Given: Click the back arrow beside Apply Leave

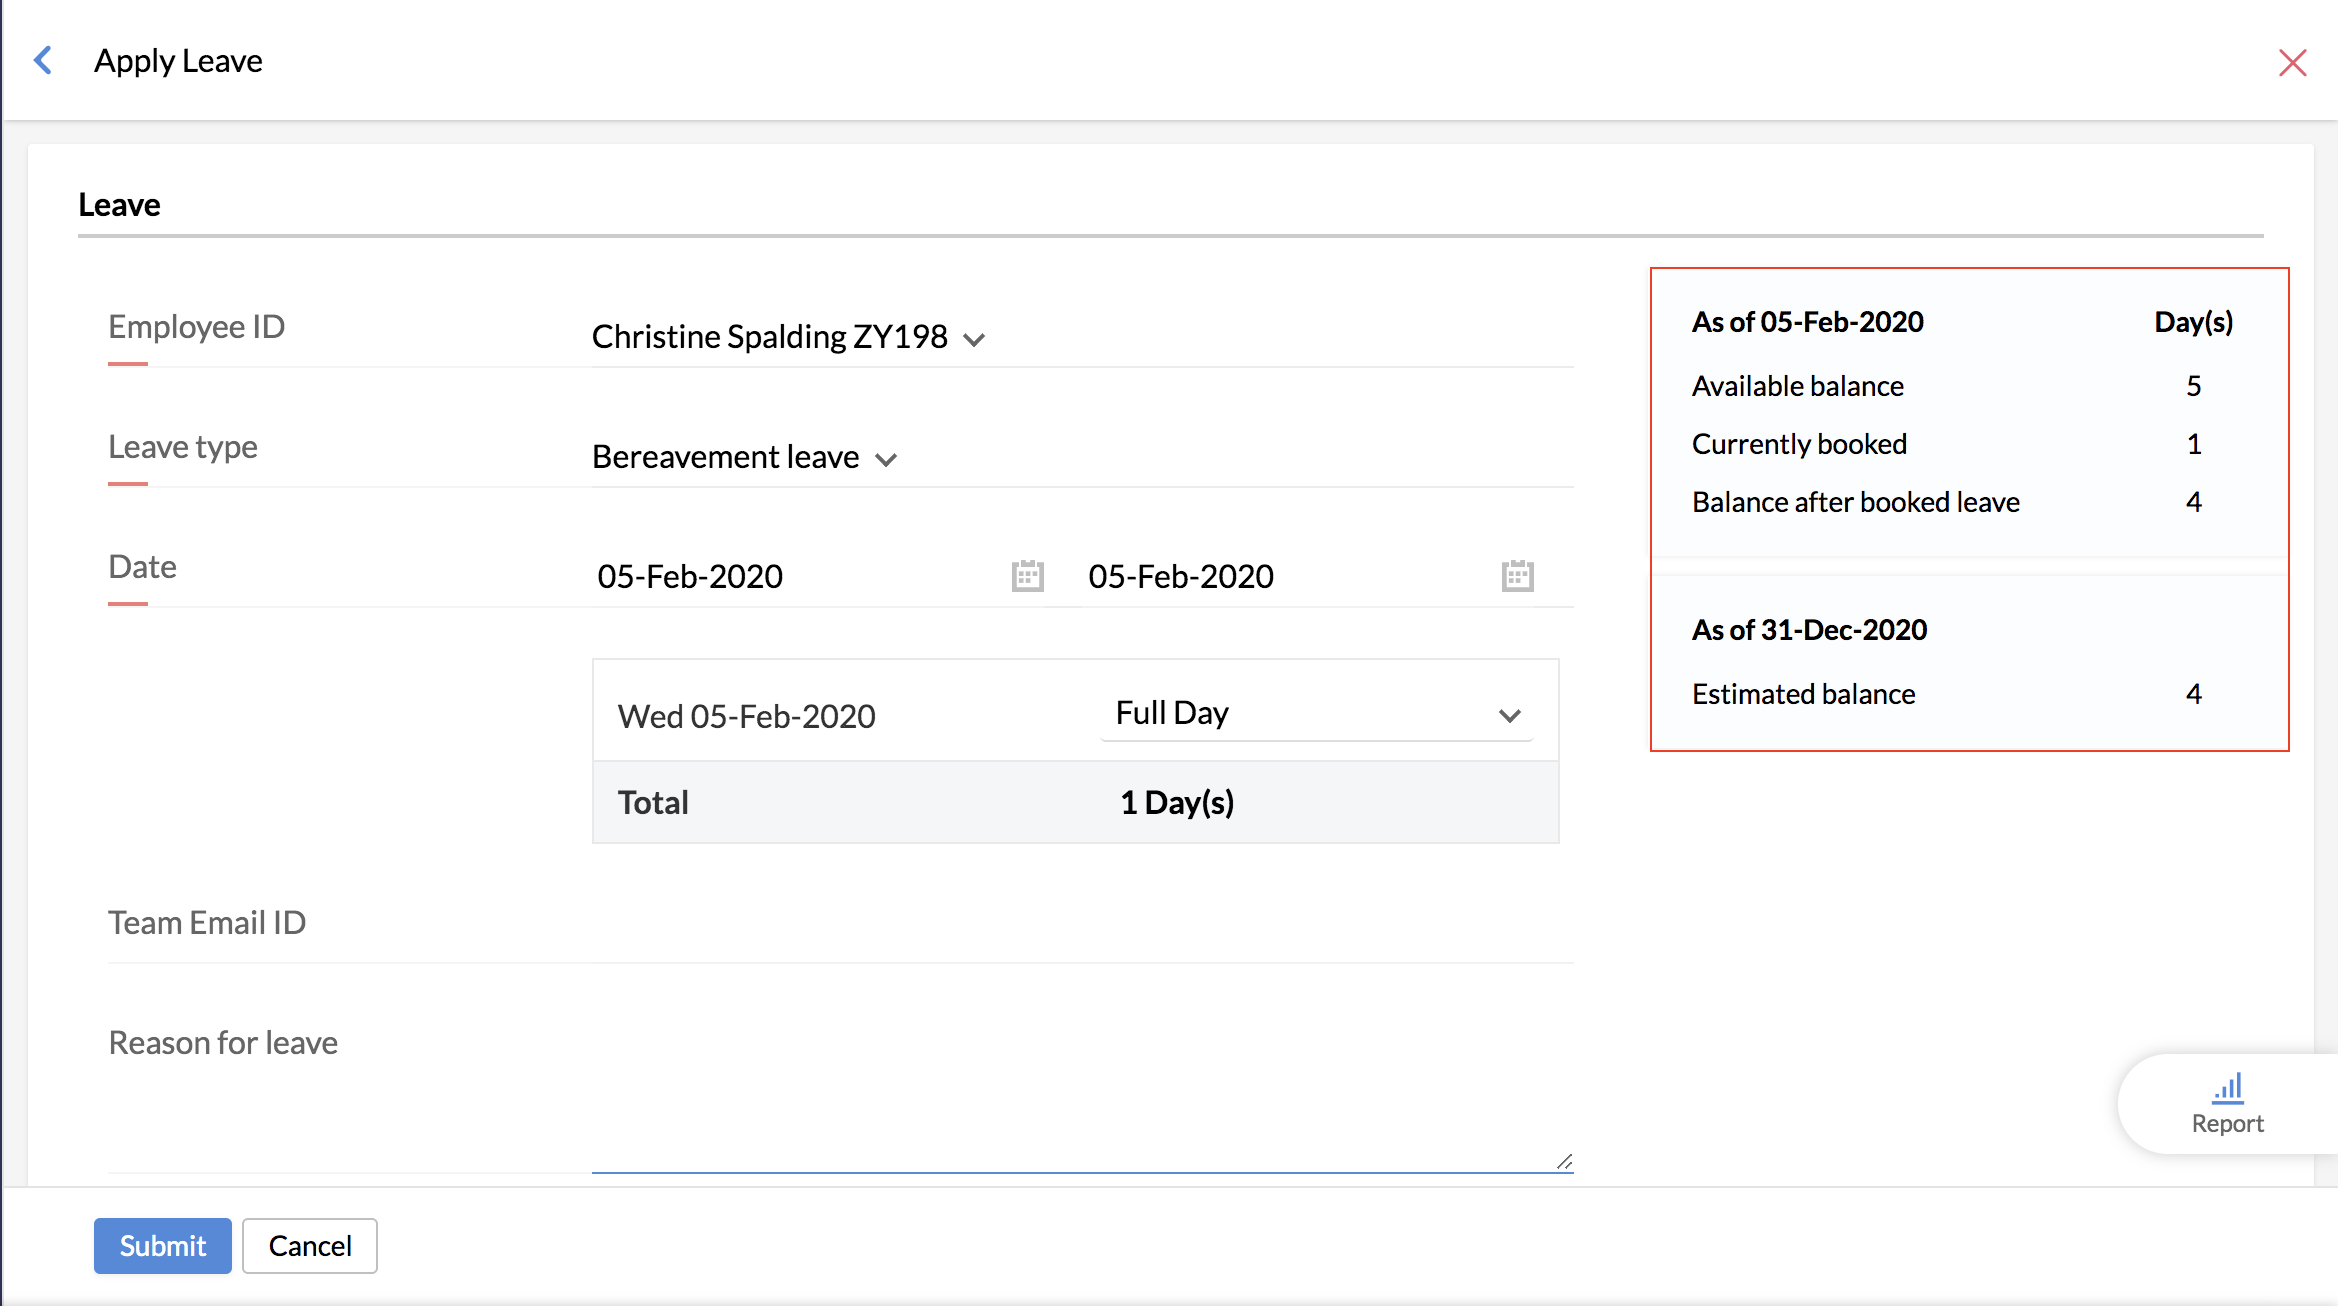Looking at the screenshot, I should (x=43, y=61).
